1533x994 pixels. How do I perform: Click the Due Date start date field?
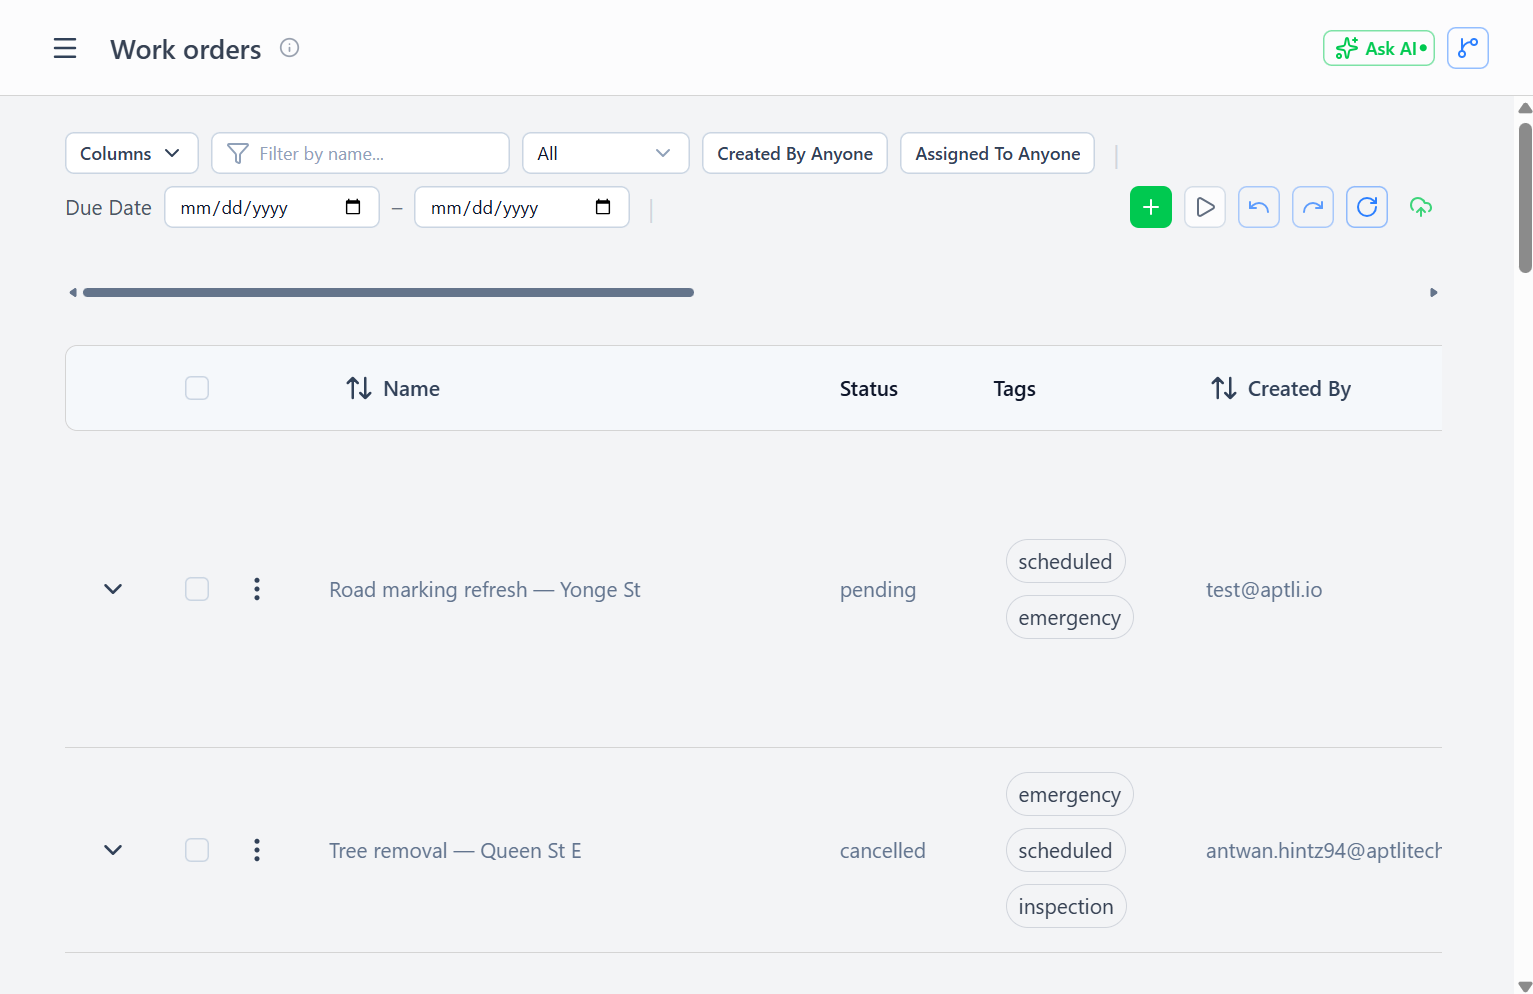click(x=271, y=207)
